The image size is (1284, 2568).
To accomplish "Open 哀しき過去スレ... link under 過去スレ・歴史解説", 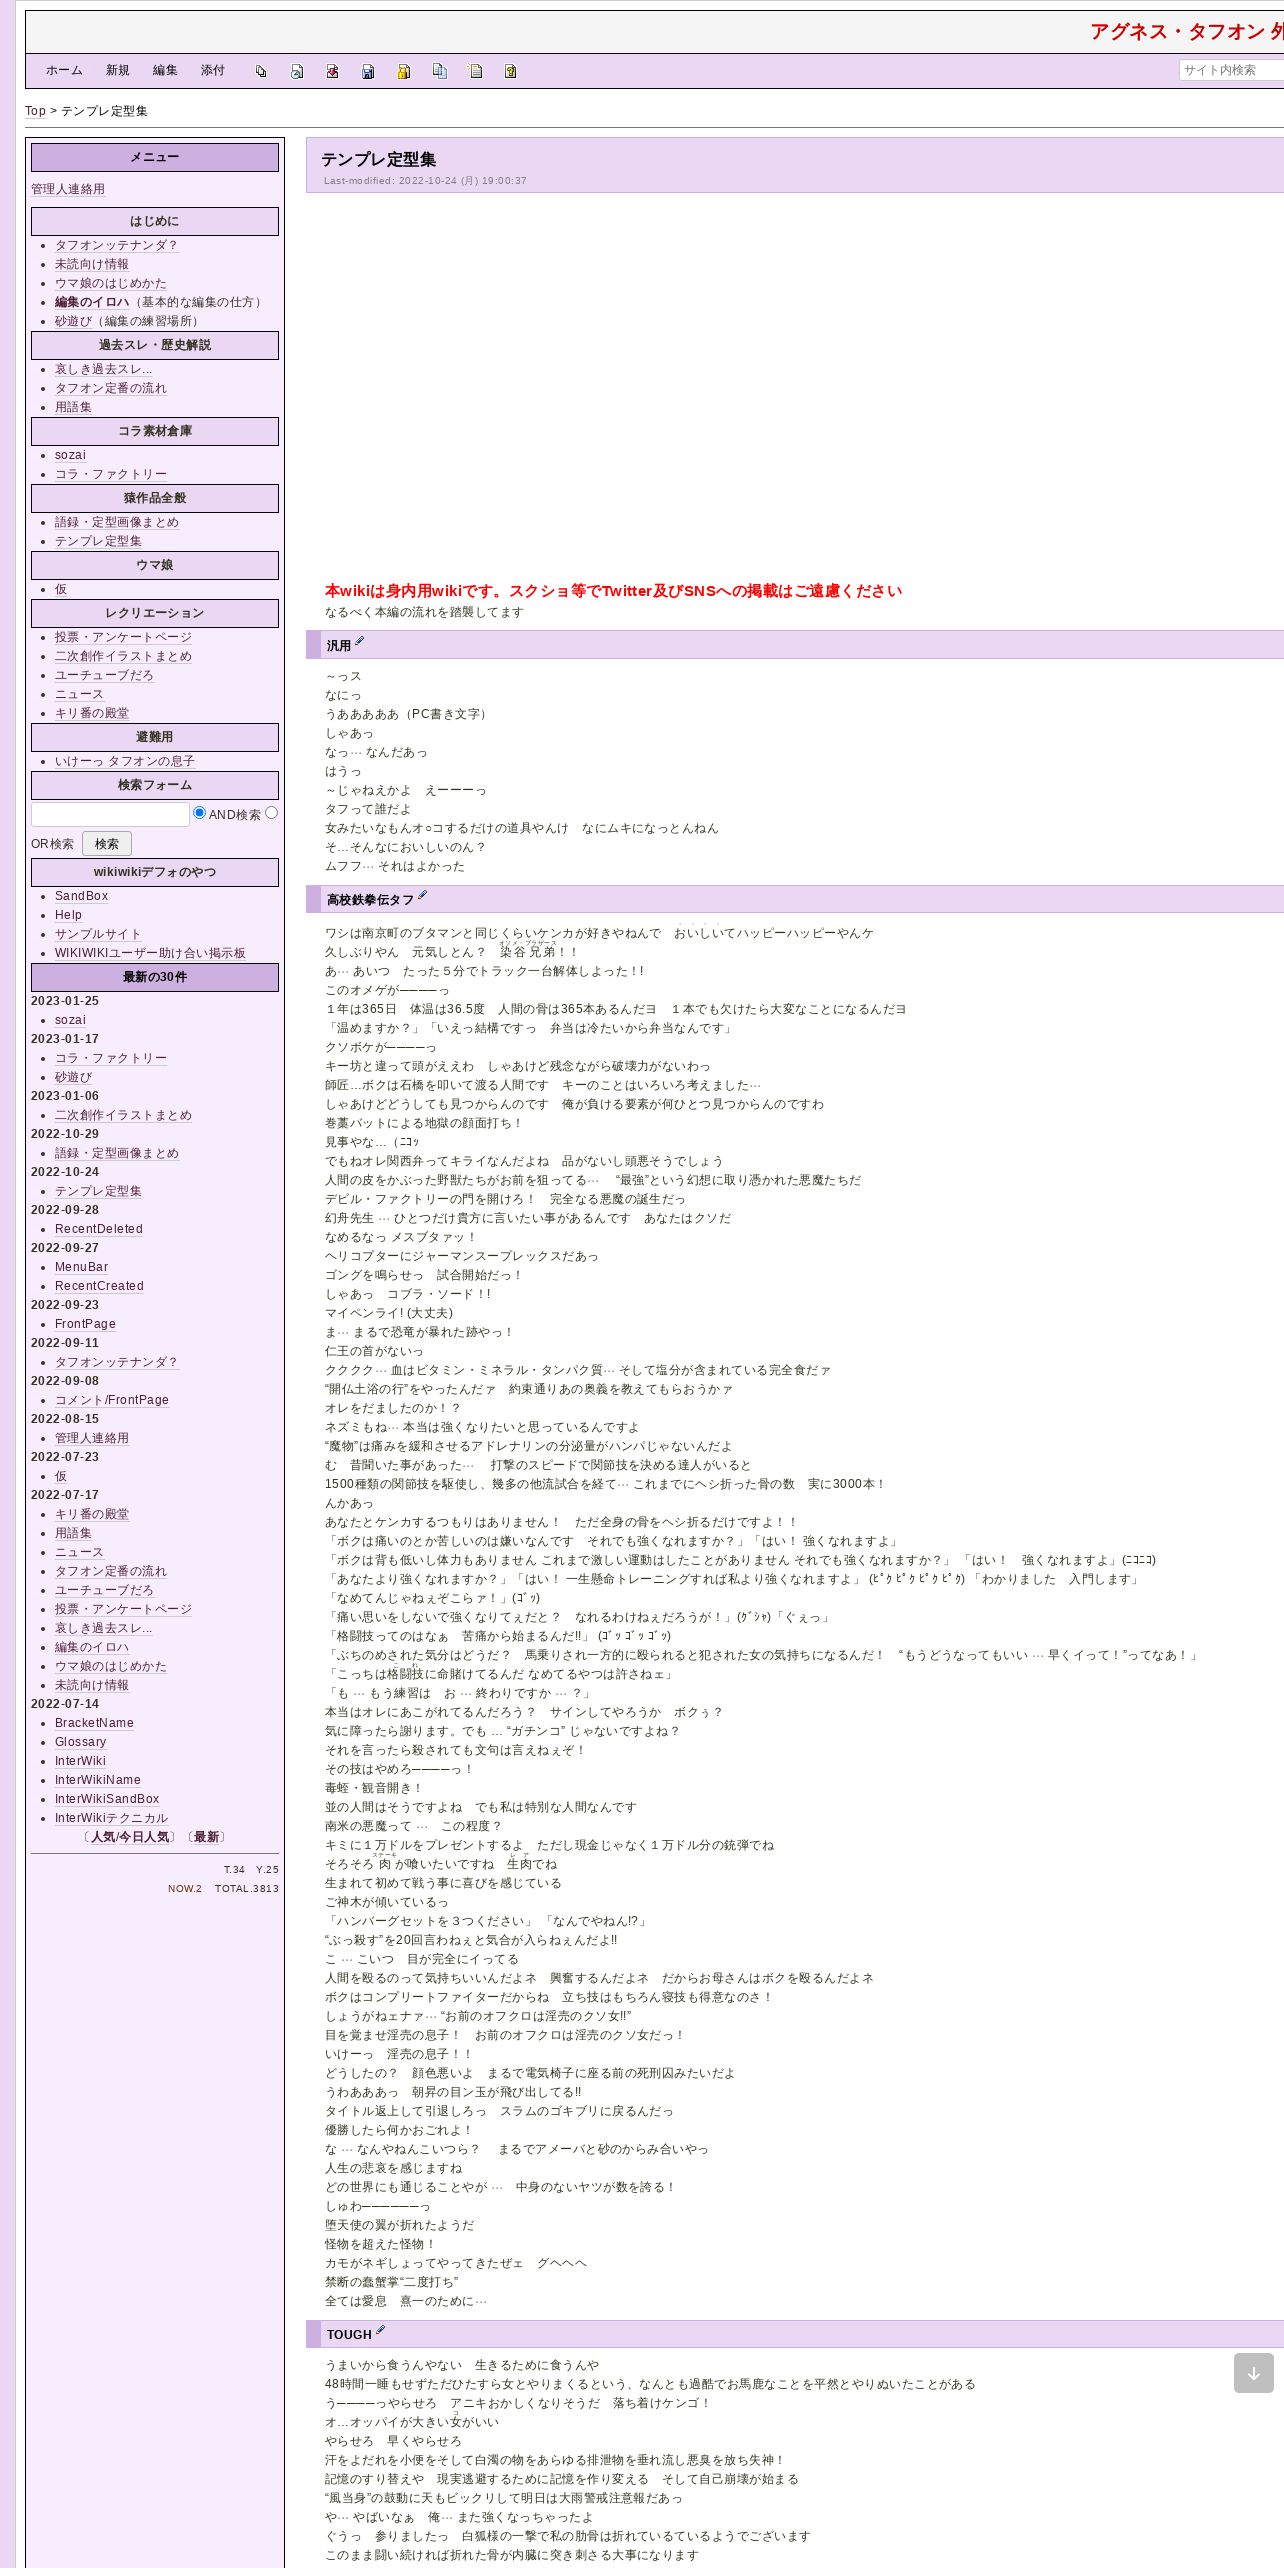I will coord(104,369).
